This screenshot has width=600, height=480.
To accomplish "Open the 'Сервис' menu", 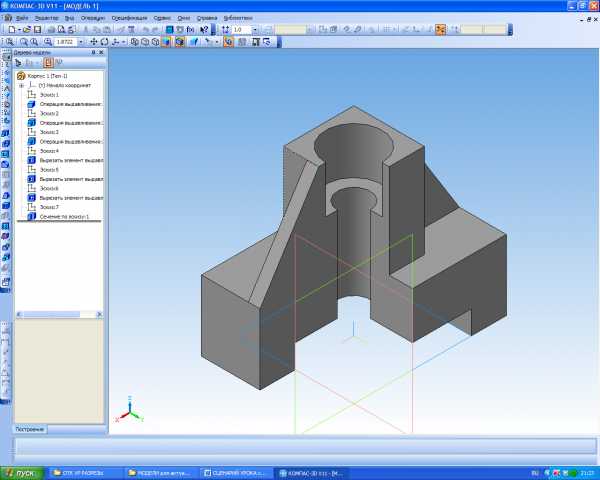I will point(162,18).
